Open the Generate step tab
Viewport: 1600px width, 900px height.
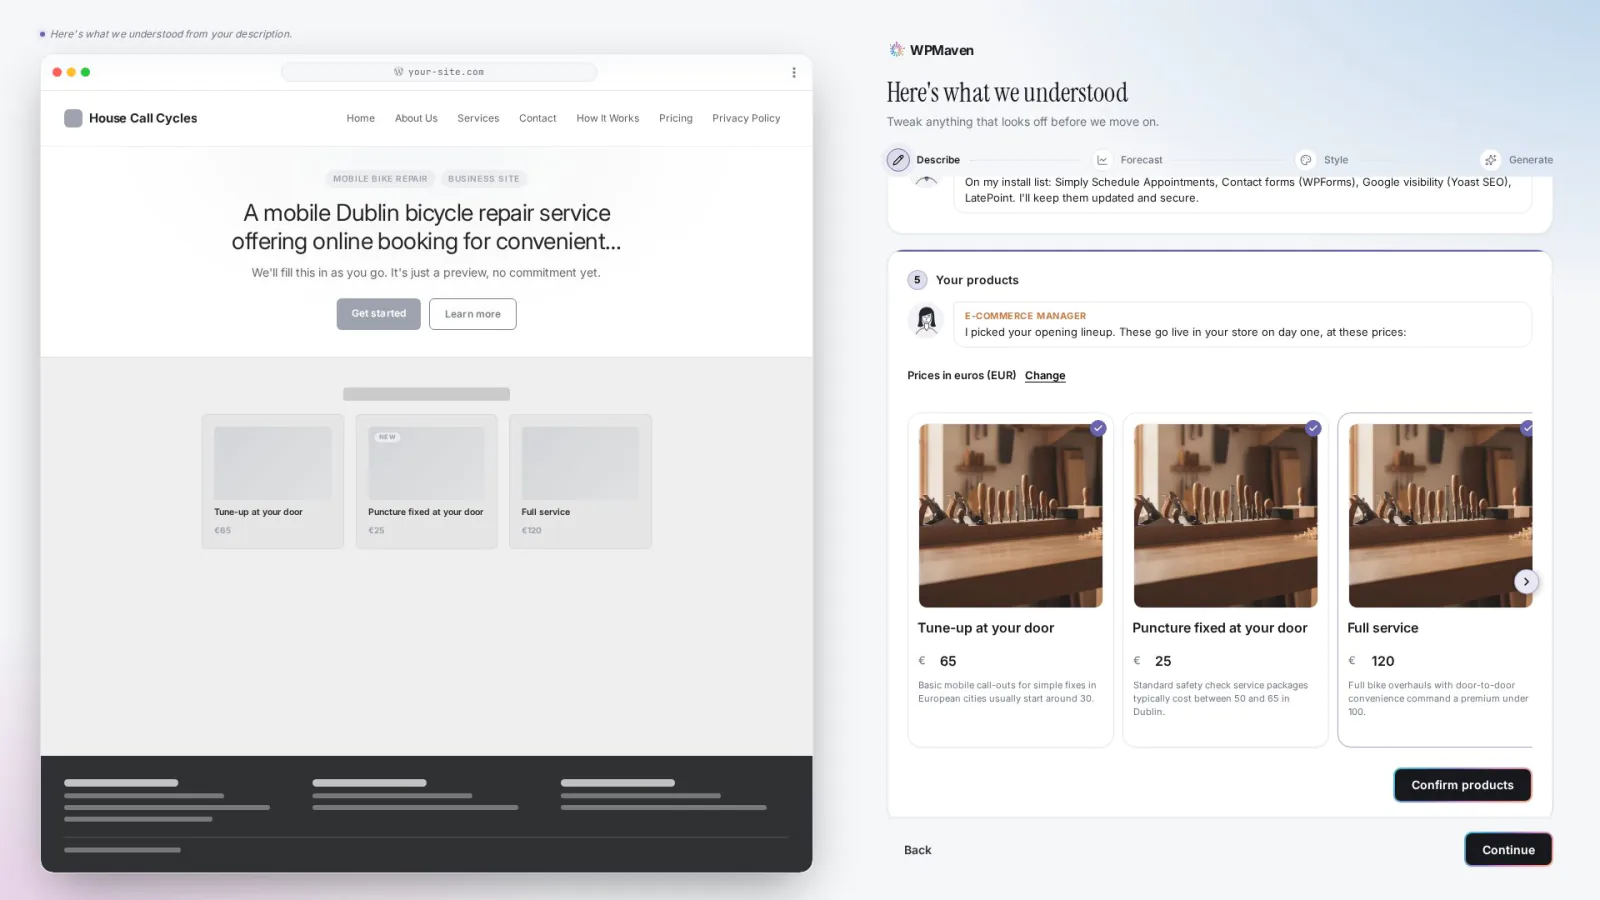tap(1517, 160)
